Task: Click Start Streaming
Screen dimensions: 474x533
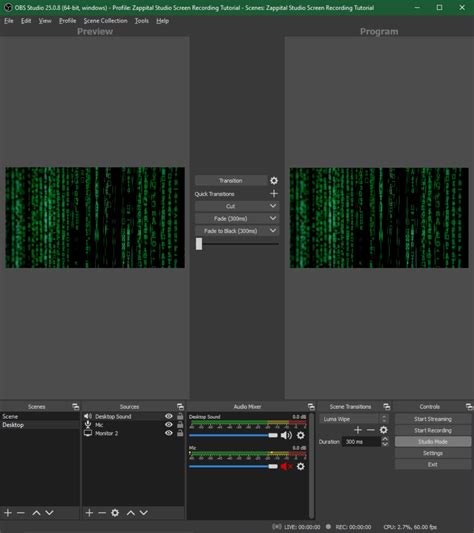Action: tap(433, 419)
